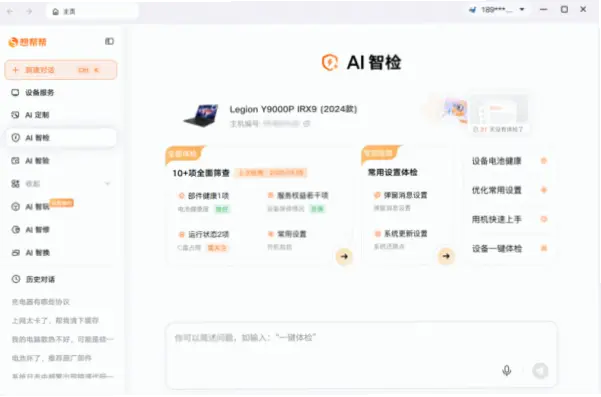Open the 常用设置体检 card heading

(392, 172)
